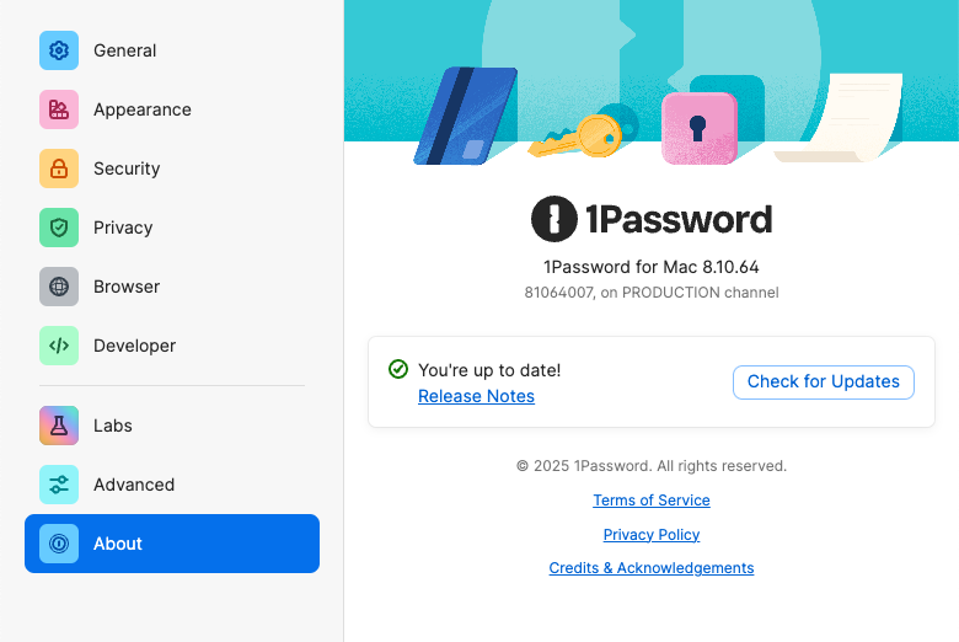Switch to the Privacy section

coord(123,227)
